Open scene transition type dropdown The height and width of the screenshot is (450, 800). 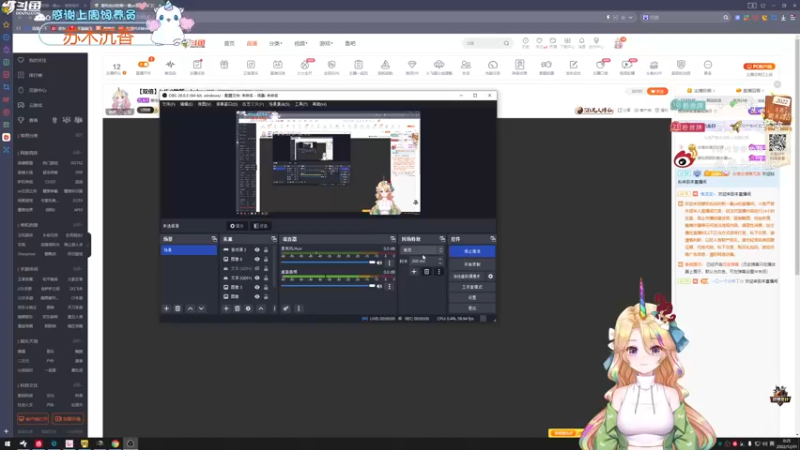422,250
